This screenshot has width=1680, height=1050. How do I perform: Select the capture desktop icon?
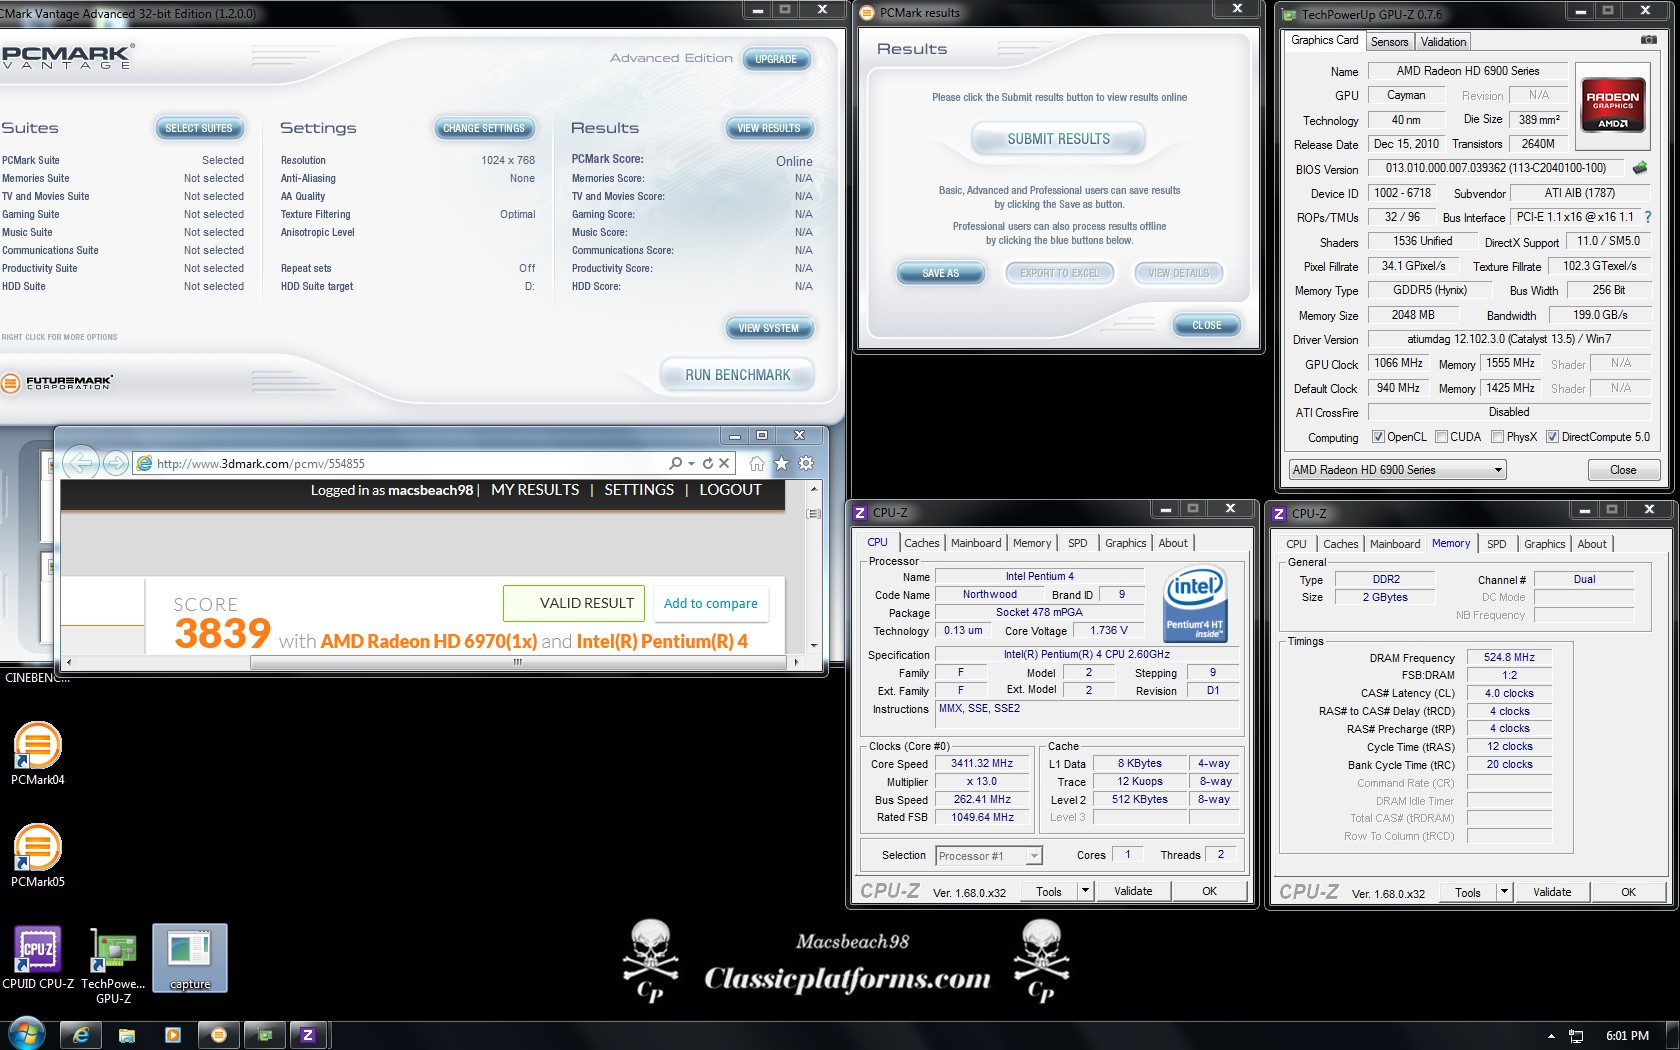click(x=190, y=958)
